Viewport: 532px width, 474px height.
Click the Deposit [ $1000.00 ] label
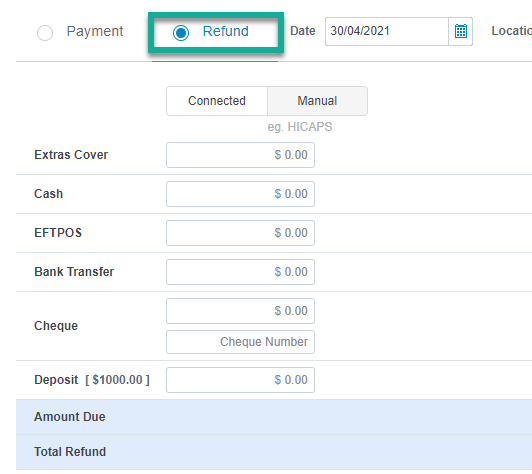92,380
